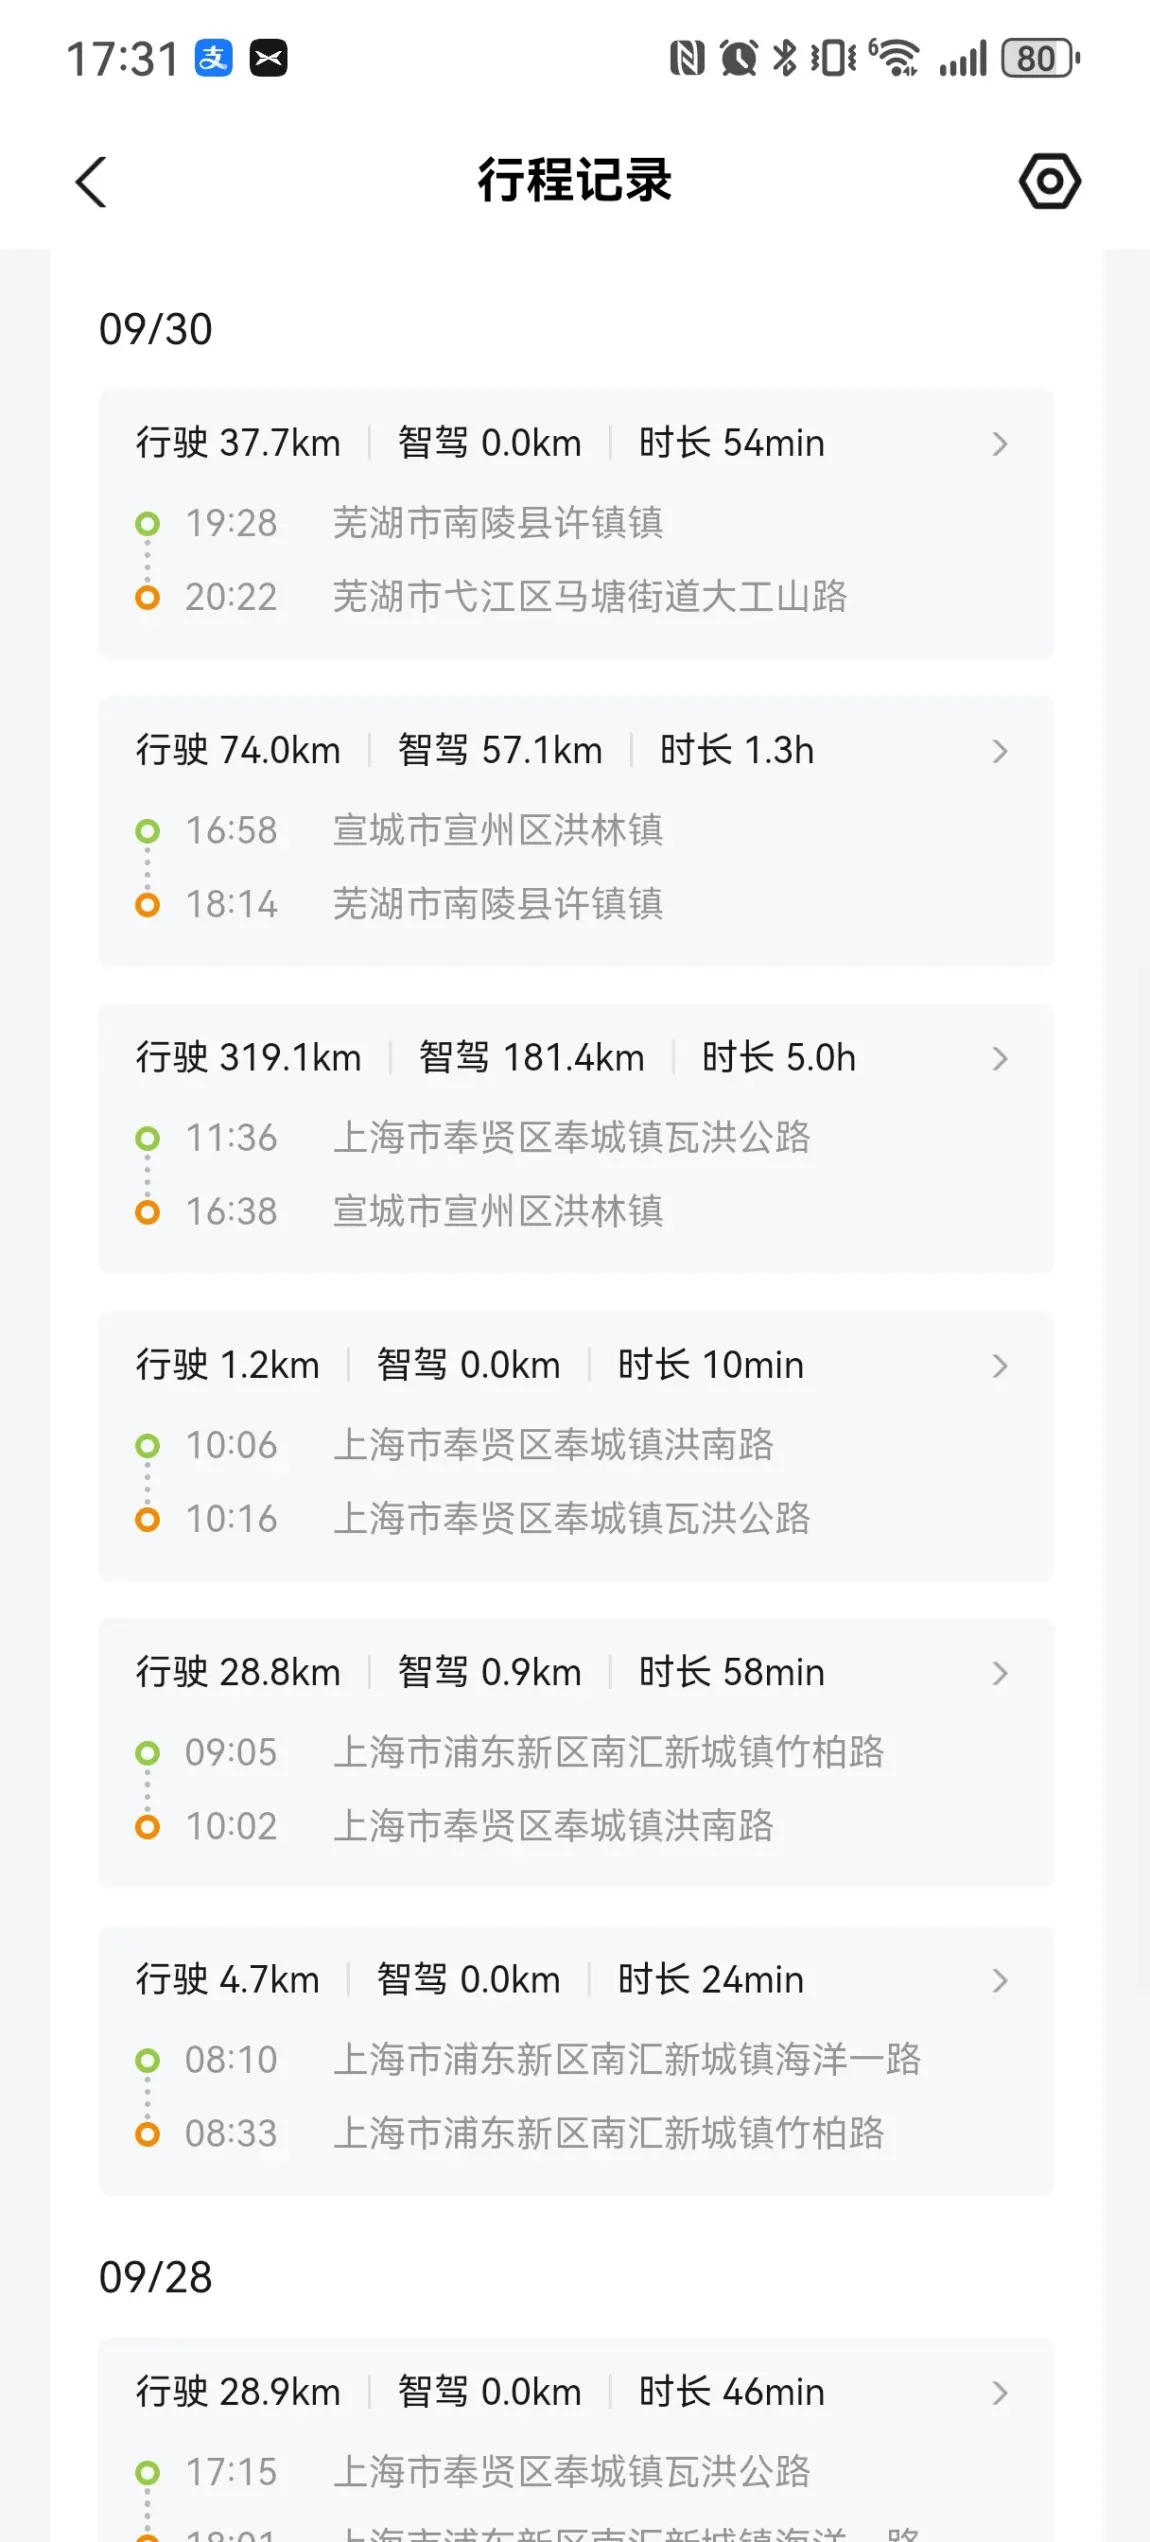This screenshot has width=1150, height=2542.
Task: Tap the 11:36 start point 上海市奉贤区奉城镇瓦洪公路
Action: (571, 1138)
